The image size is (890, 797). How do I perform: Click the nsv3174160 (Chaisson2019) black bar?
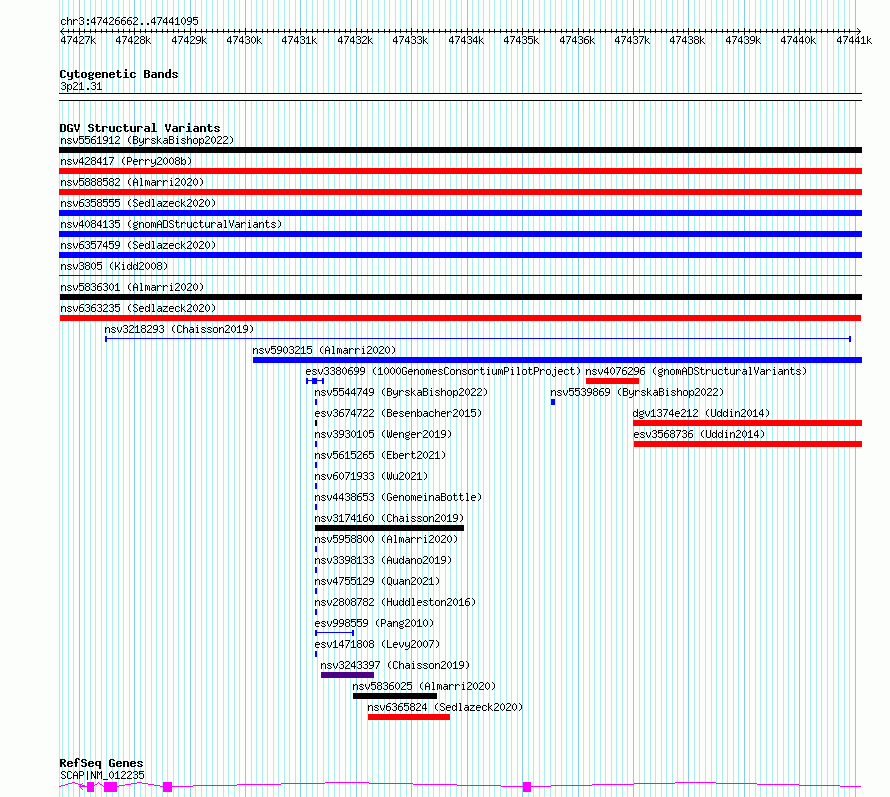click(389, 528)
